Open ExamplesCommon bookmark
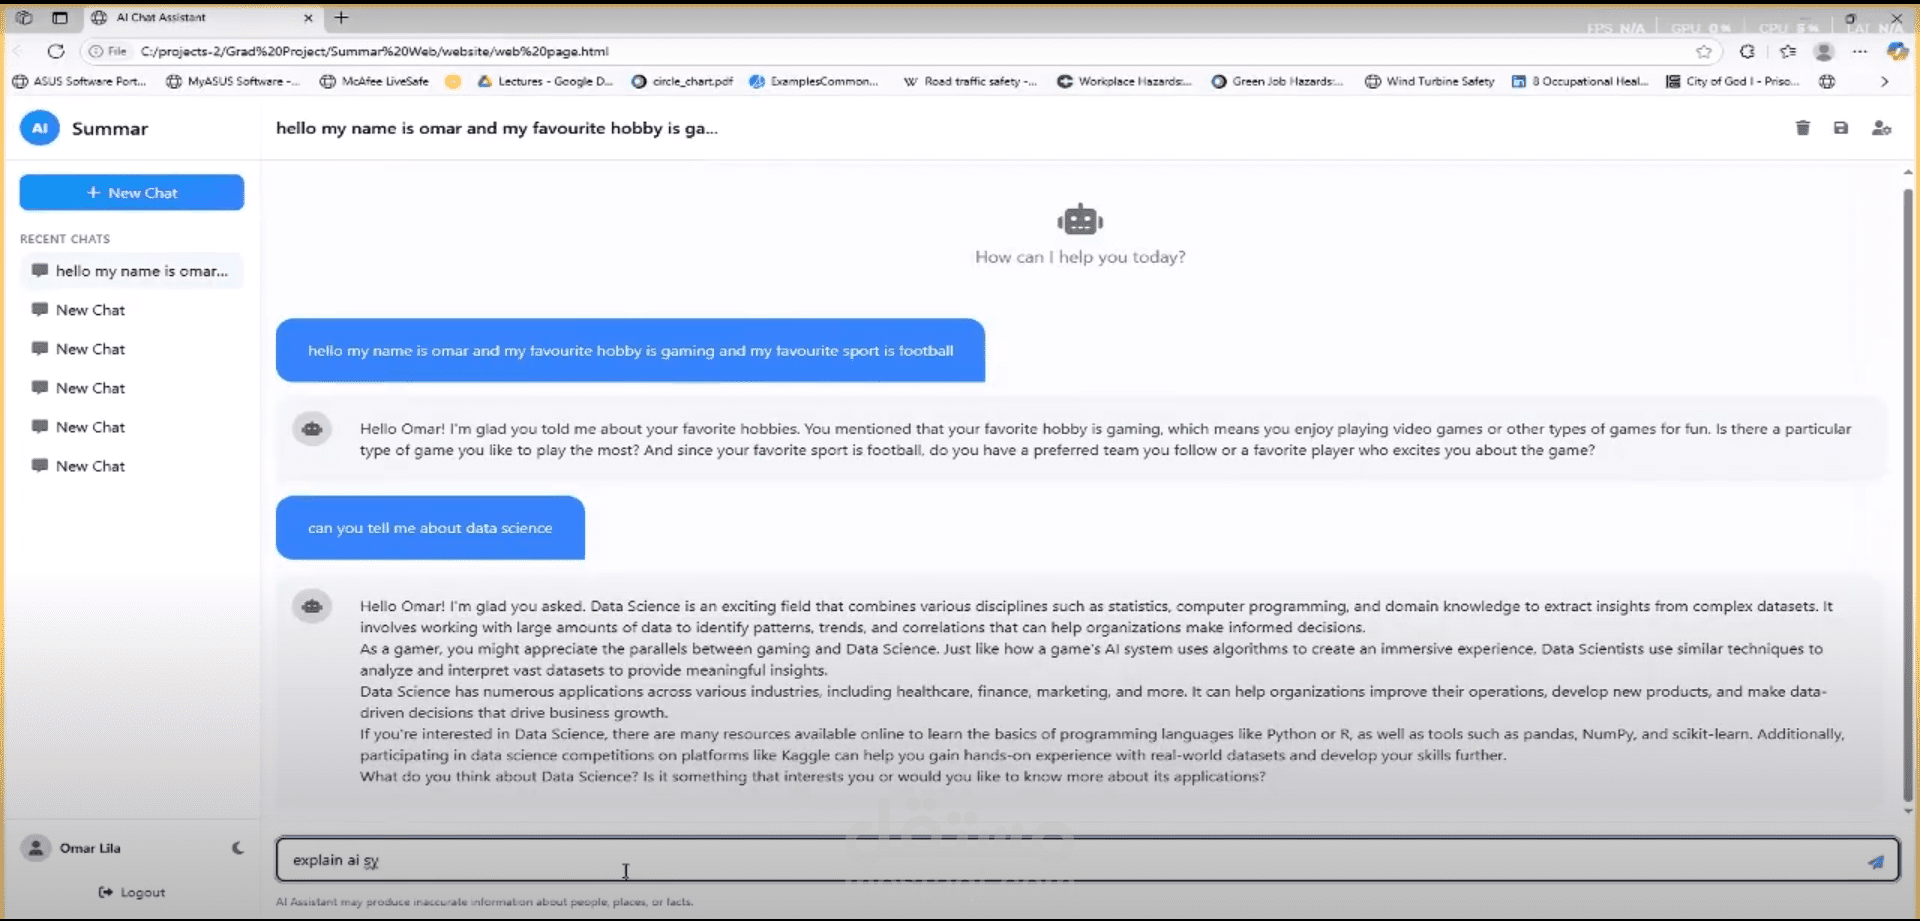1920x921 pixels. click(814, 81)
